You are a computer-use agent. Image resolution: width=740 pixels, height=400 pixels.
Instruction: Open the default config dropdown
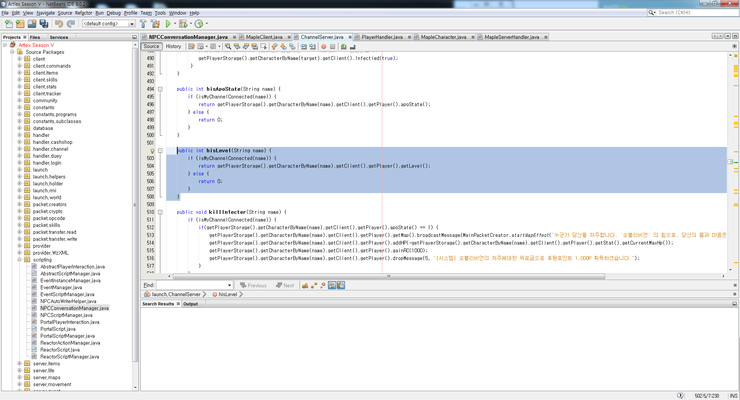108,24
